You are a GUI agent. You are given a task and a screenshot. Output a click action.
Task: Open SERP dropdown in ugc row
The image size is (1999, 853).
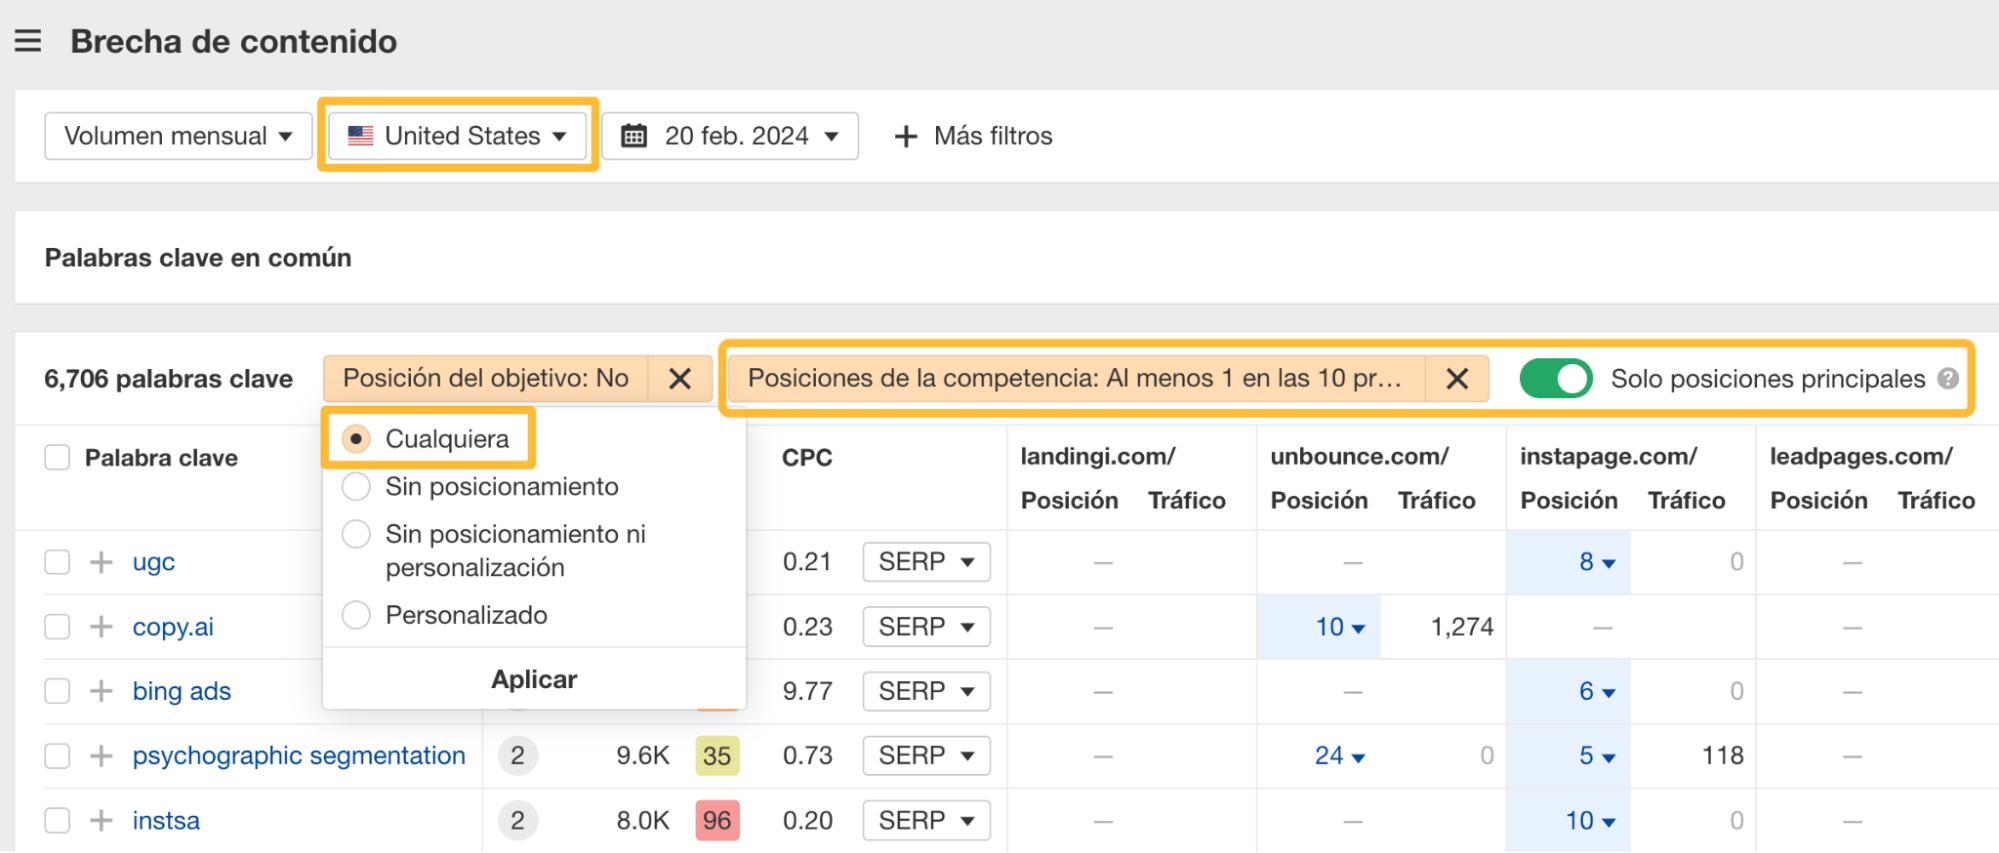pyautogui.click(x=926, y=562)
